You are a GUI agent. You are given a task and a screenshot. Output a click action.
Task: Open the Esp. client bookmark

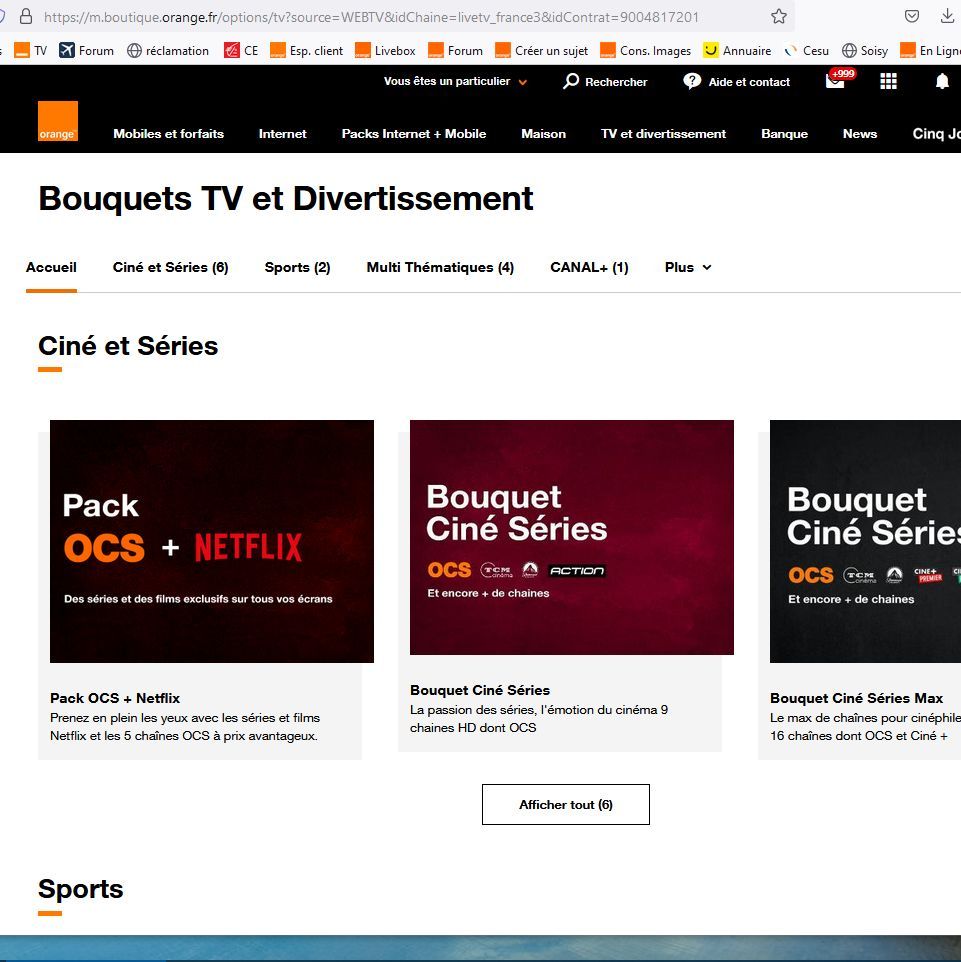click(x=307, y=50)
